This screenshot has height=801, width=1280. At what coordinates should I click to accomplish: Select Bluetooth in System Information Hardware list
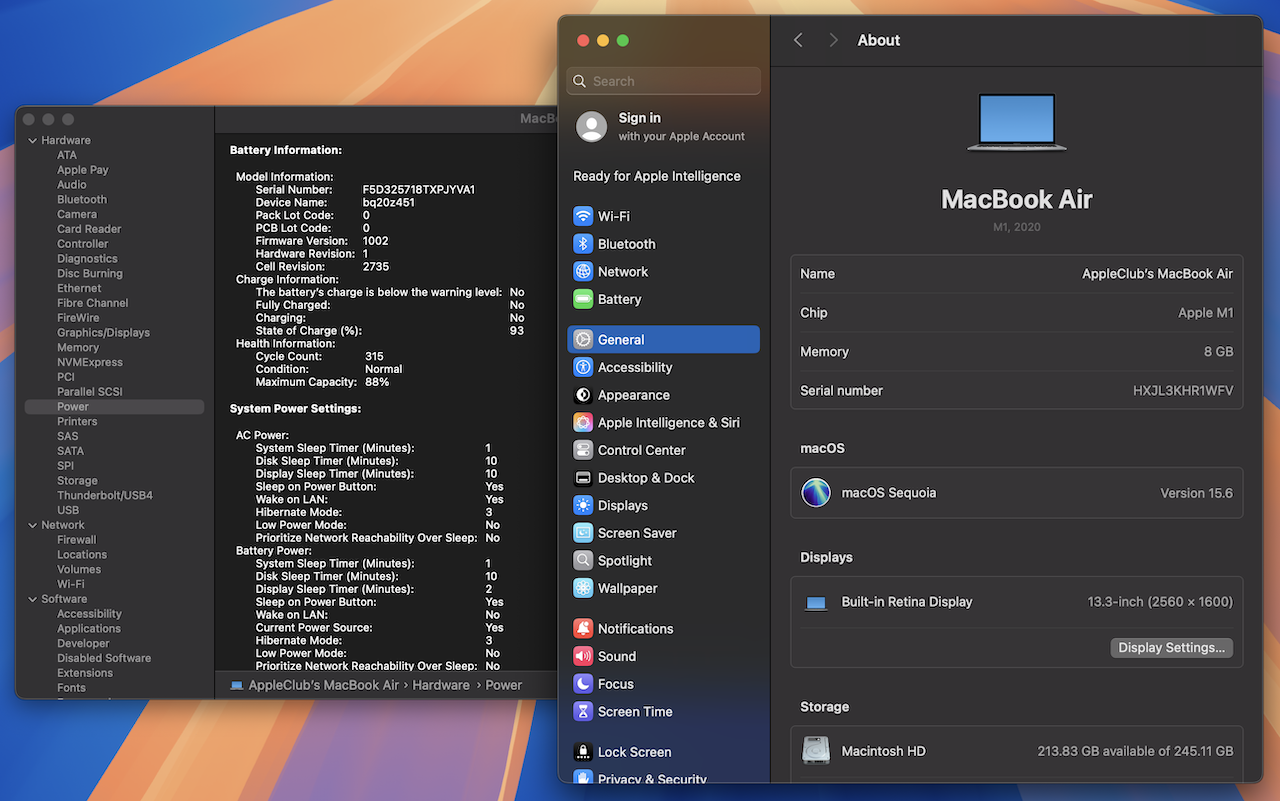82,200
